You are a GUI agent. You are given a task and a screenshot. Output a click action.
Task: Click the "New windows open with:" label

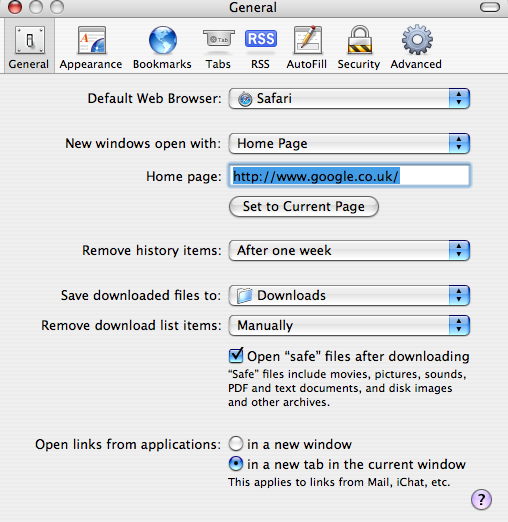[x=143, y=144]
